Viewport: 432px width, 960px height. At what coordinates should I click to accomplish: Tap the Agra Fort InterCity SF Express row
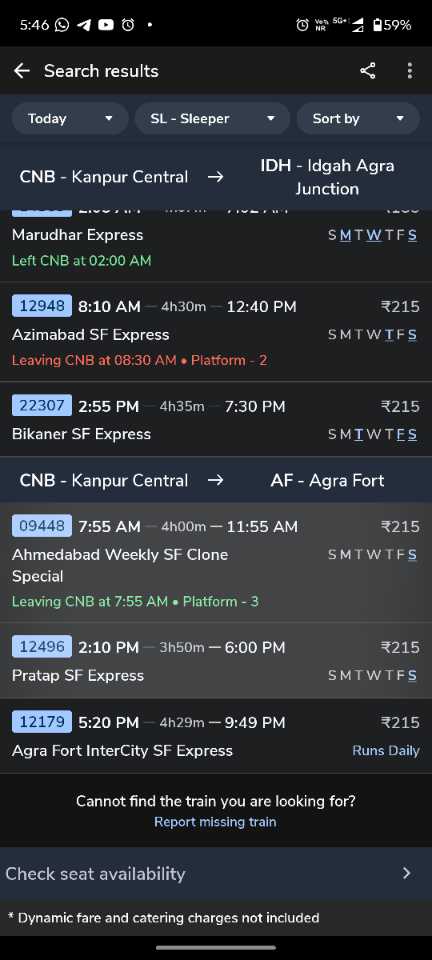[216, 736]
